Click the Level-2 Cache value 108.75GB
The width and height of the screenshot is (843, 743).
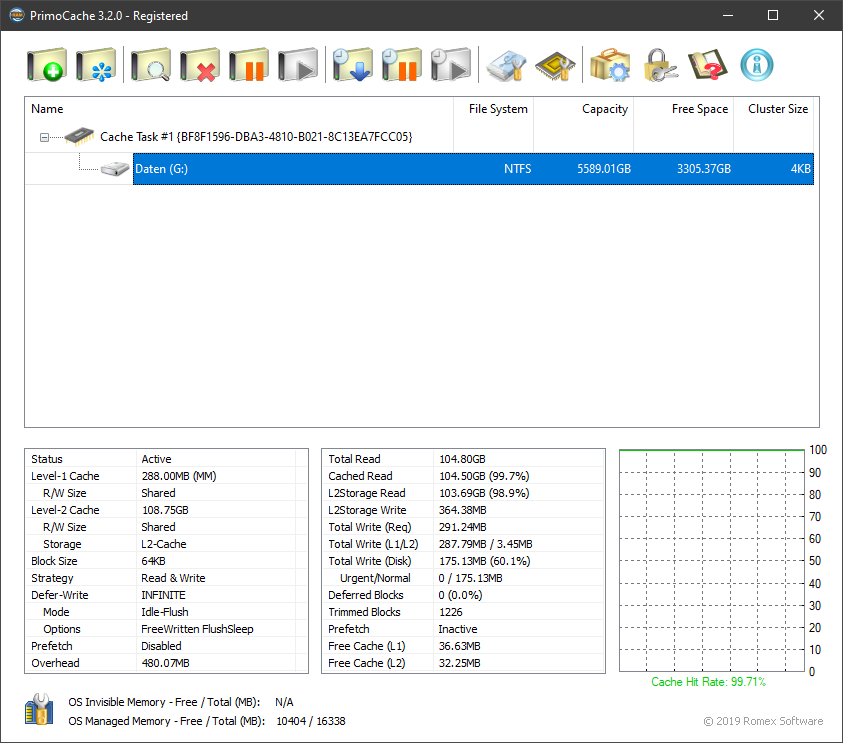tap(165, 510)
